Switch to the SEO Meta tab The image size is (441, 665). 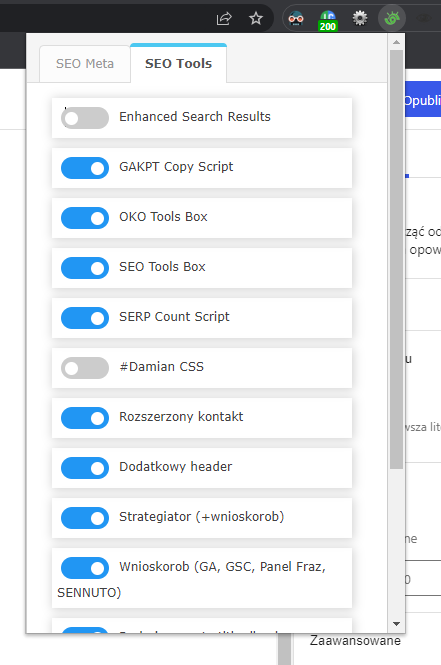click(85, 64)
